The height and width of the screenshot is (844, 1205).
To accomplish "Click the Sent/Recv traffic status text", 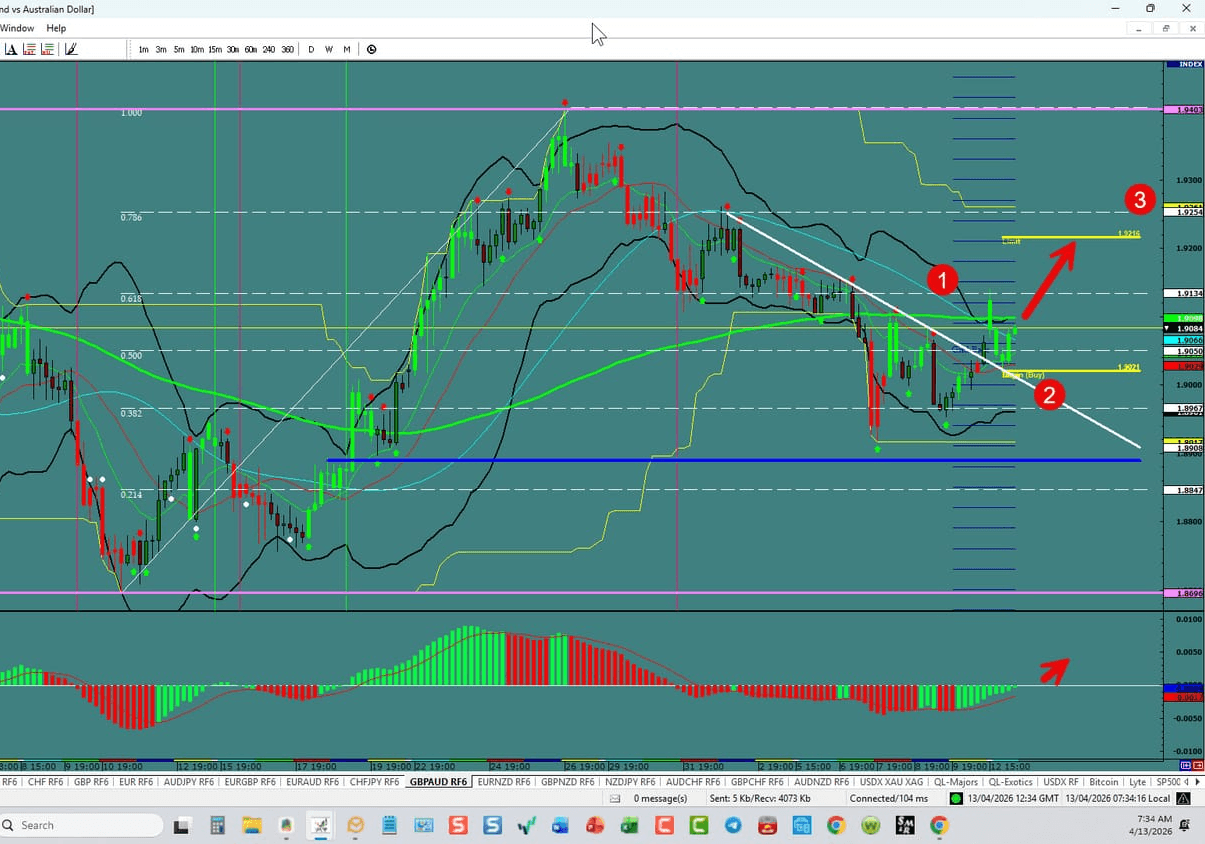I will click(760, 798).
